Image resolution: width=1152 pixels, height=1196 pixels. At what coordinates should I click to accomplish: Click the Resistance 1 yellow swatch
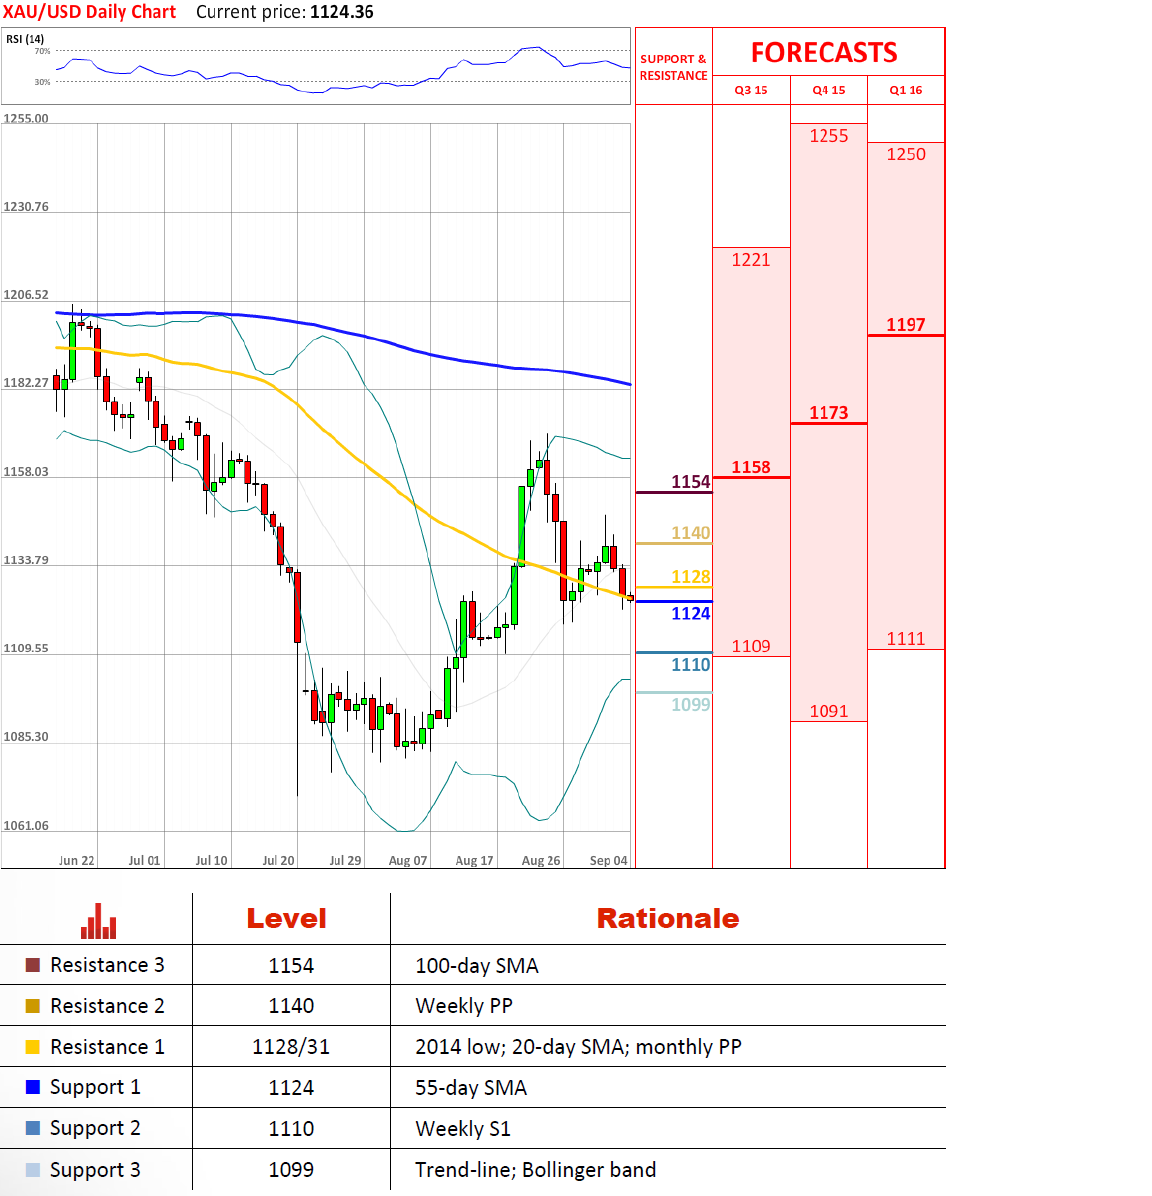[x=33, y=1046]
